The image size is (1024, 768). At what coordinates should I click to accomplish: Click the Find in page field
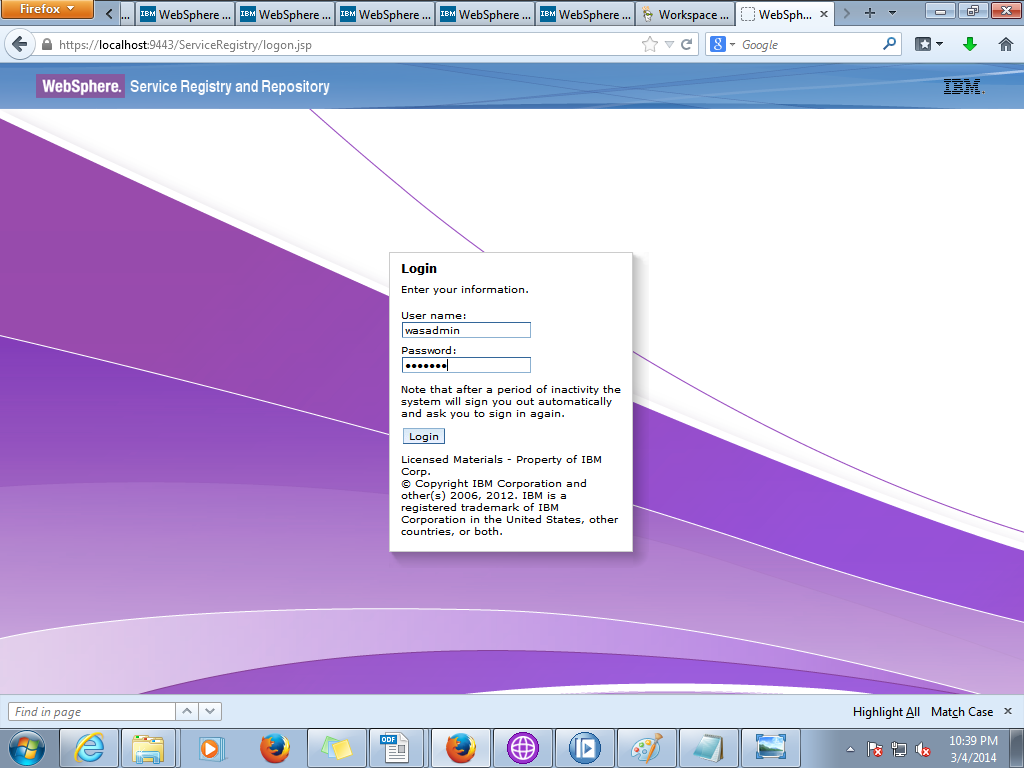(x=91, y=711)
